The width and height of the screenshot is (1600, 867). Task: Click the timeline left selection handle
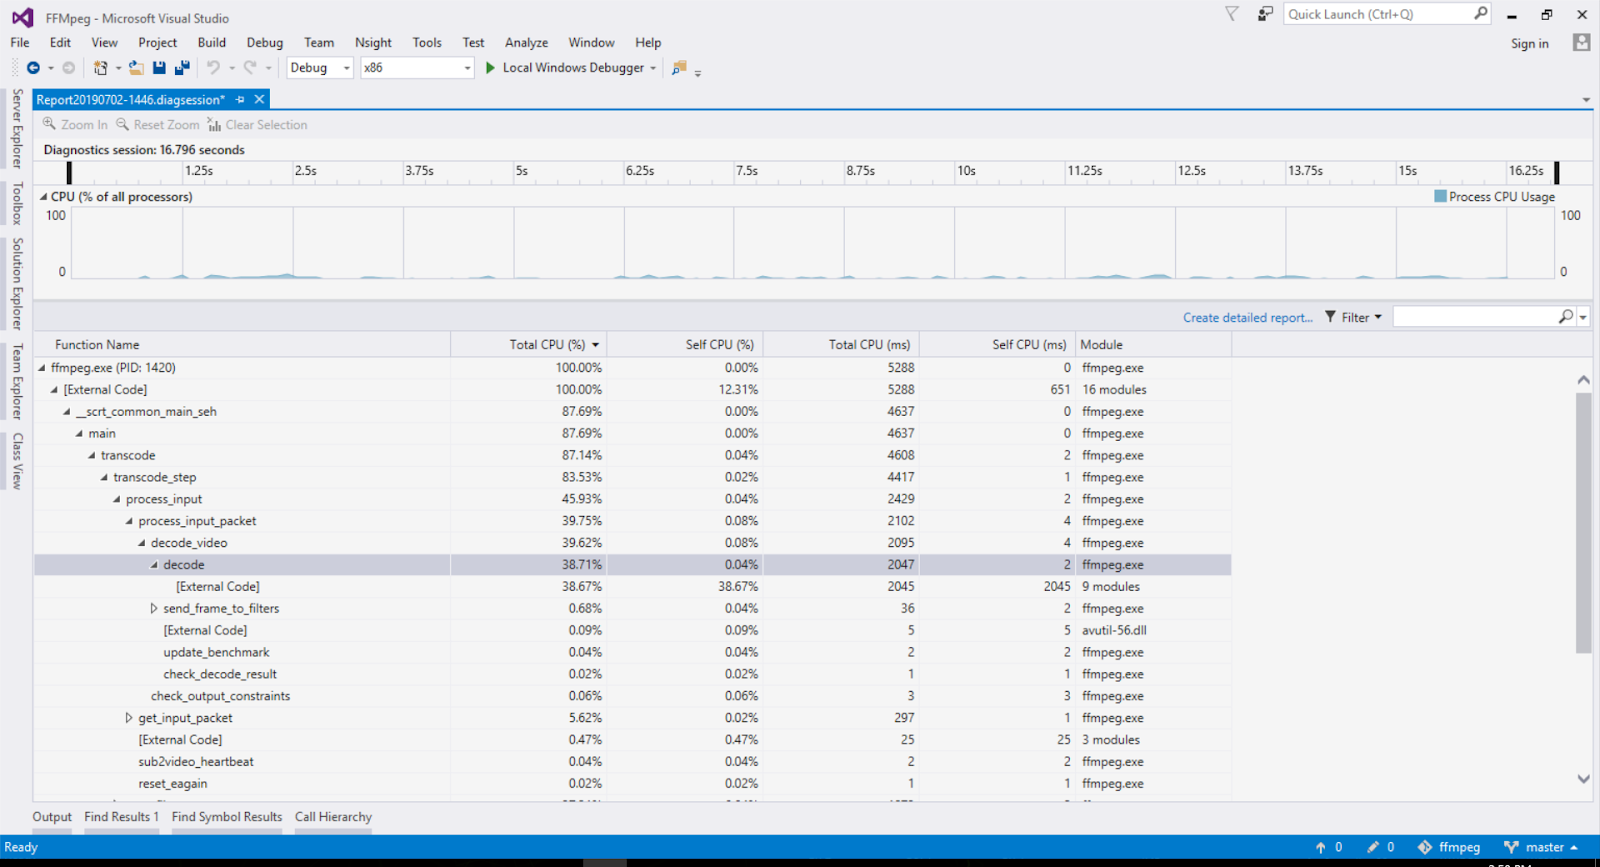click(69, 172)
